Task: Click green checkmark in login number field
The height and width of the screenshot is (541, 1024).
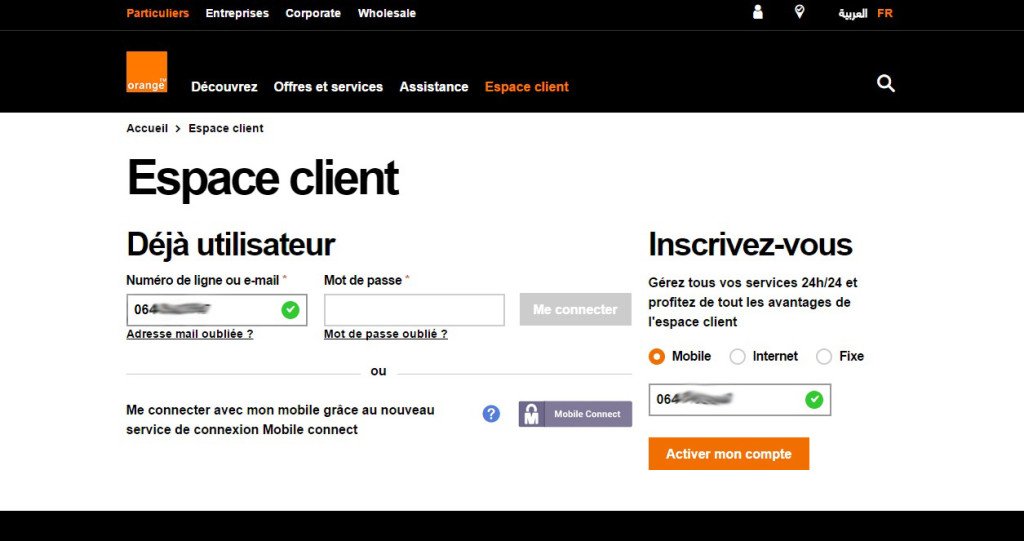Action: pyautogui.click(x=290, y=310)
